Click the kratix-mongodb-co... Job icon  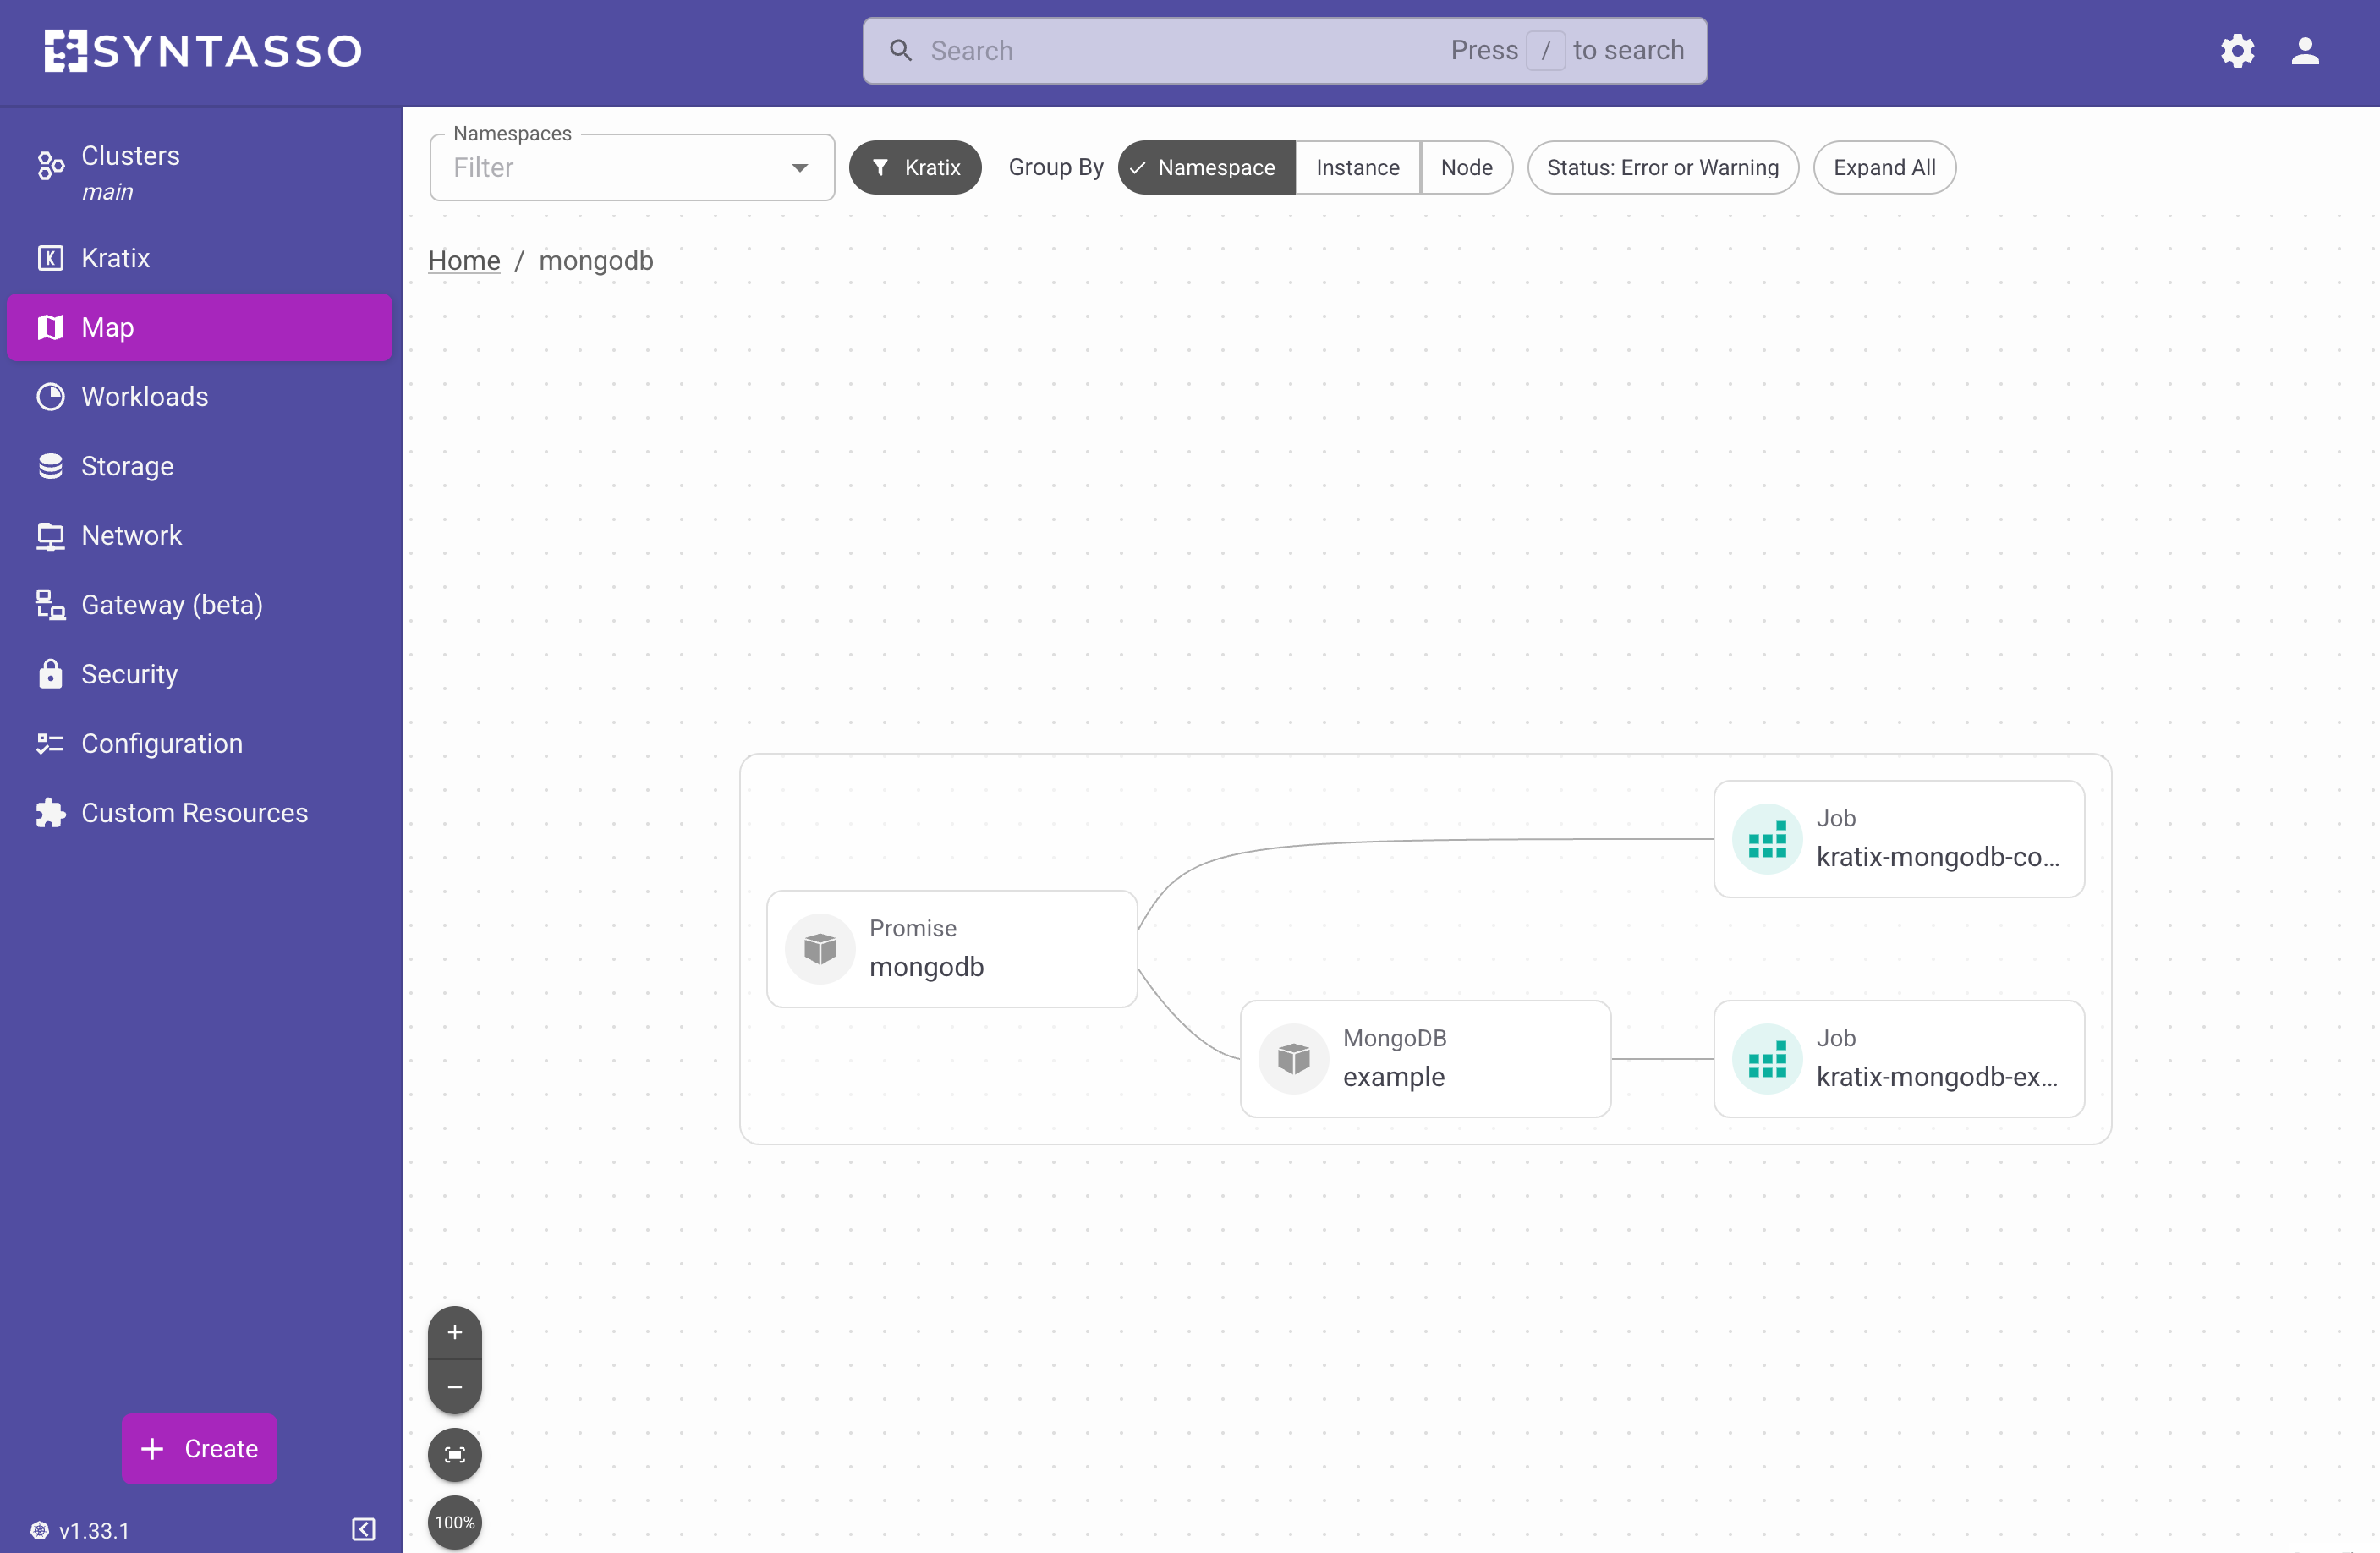[x=1767, y=840]
